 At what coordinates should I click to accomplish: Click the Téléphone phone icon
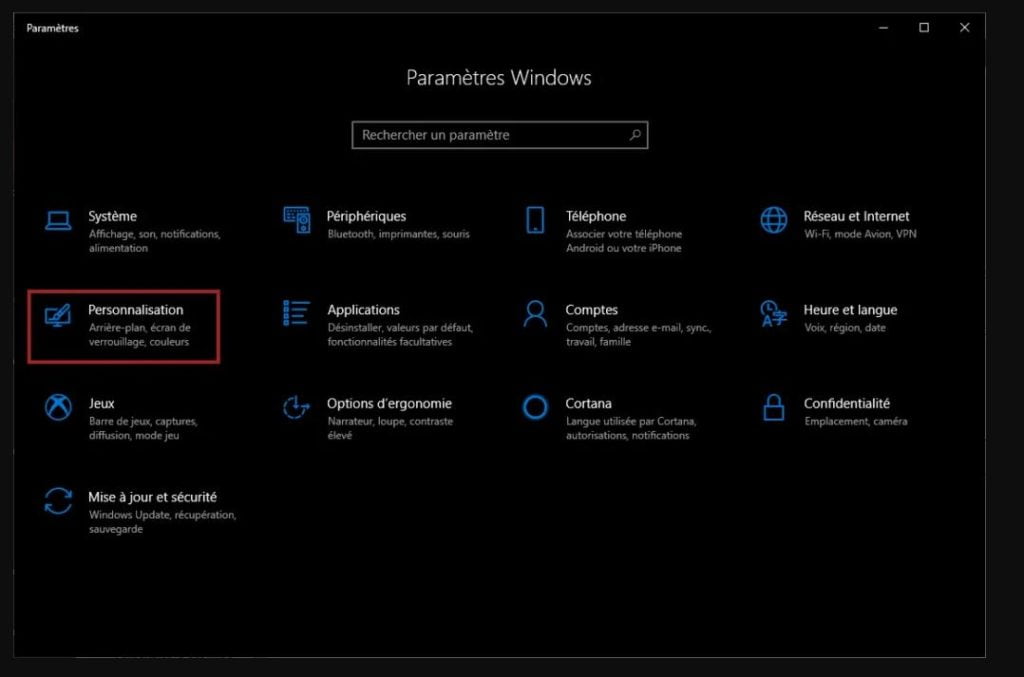click(x=535, y=220)
